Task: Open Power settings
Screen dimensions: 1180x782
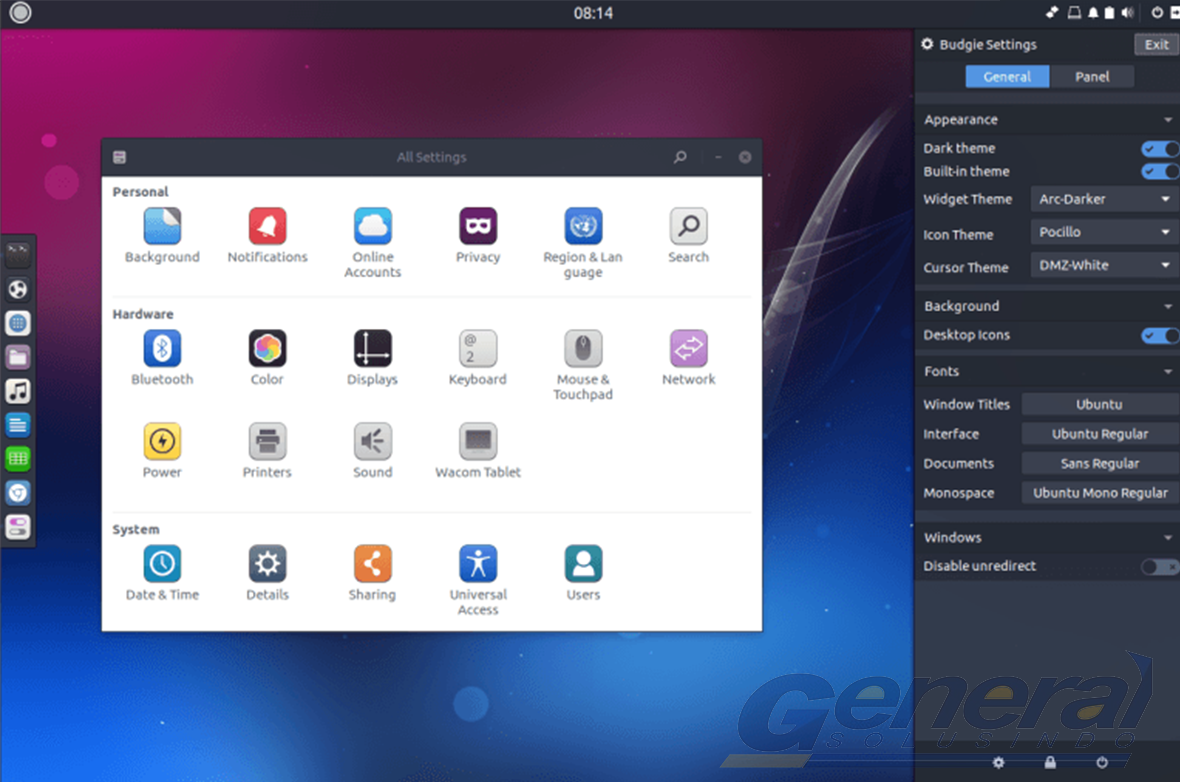Action: 162,442
